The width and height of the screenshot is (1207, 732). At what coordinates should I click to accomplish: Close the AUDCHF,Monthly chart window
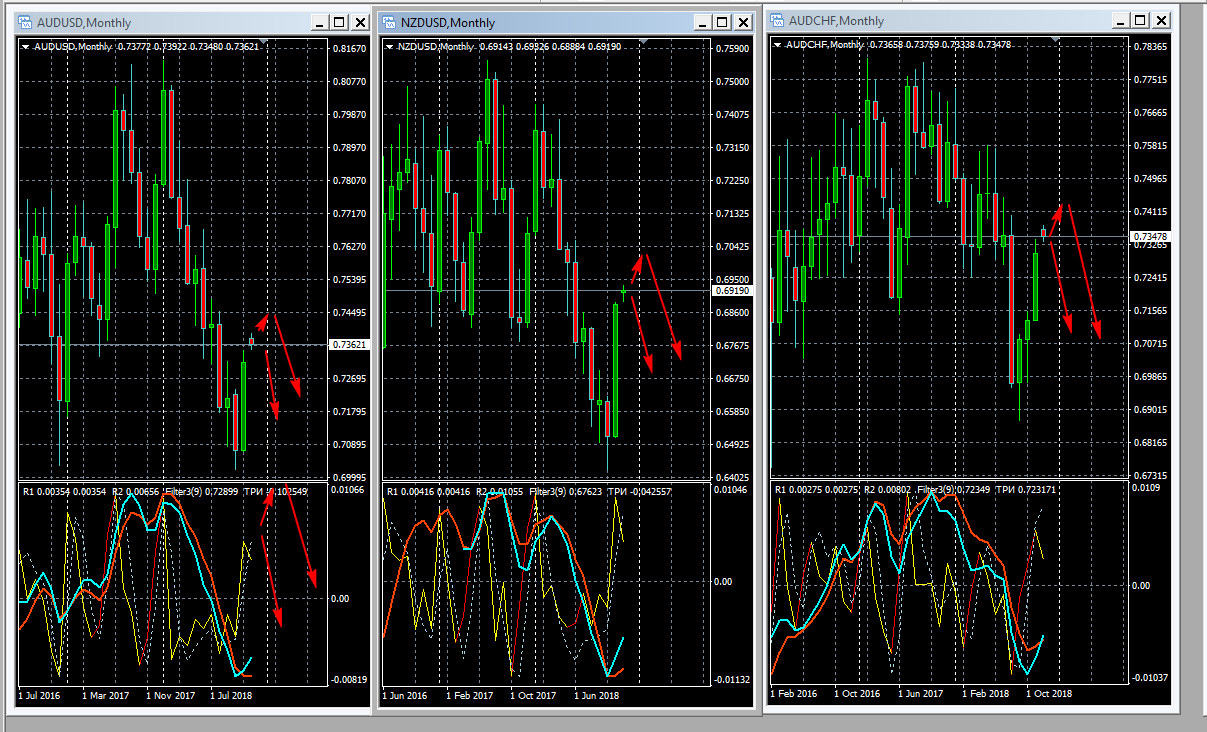click(1159, 20)
